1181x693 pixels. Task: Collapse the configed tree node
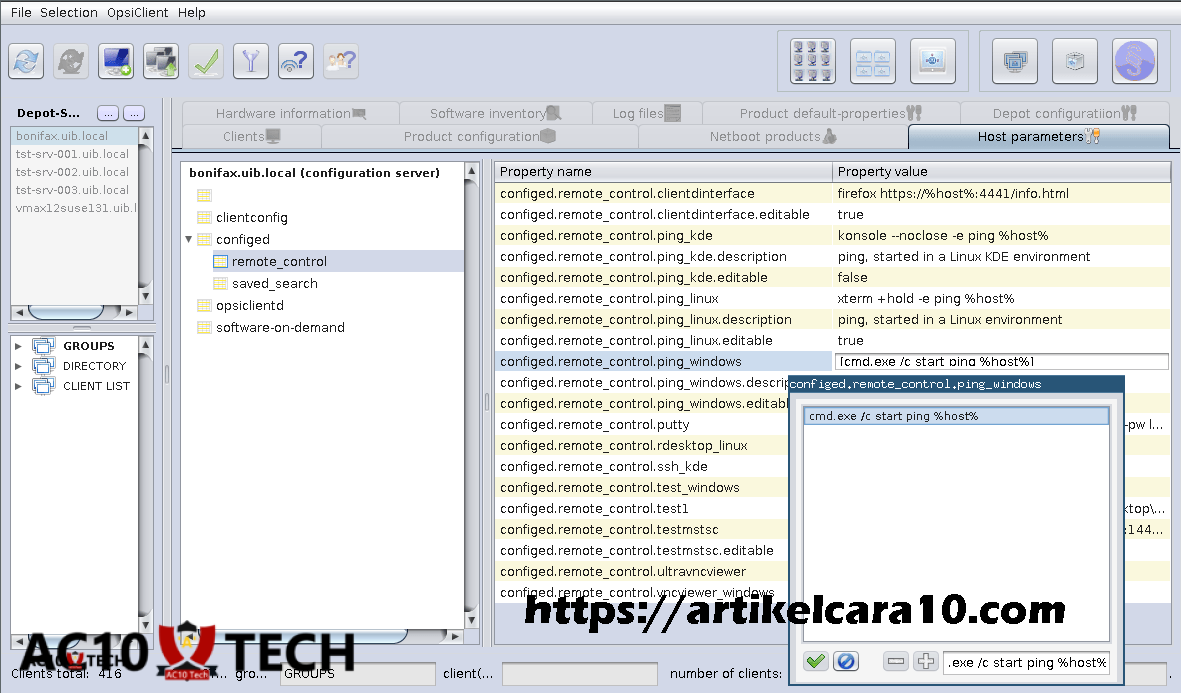pos(188,239)
